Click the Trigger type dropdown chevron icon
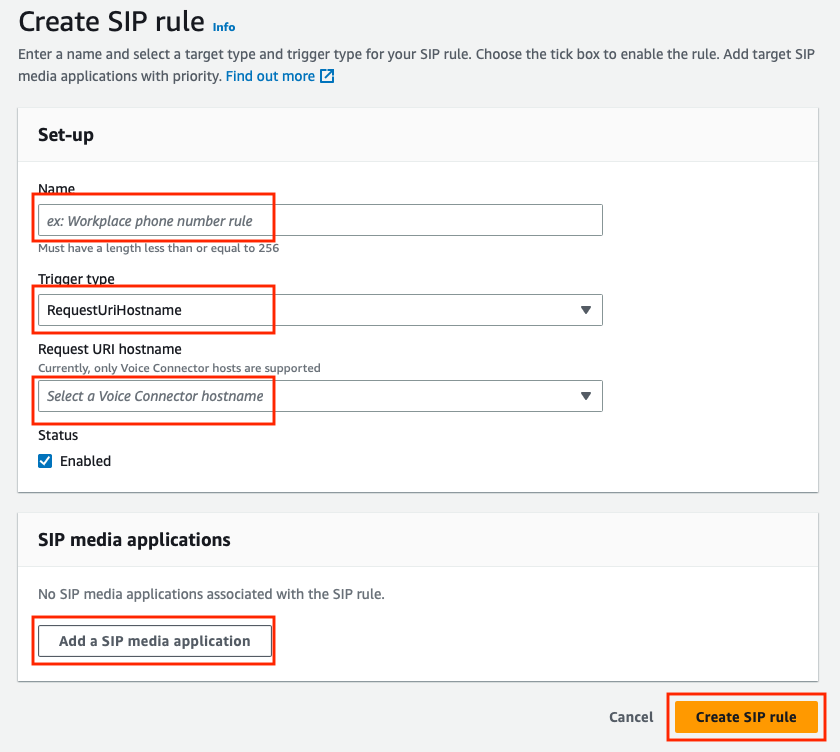This screenshot has height=752, width=840. click(x=587, y=310)
